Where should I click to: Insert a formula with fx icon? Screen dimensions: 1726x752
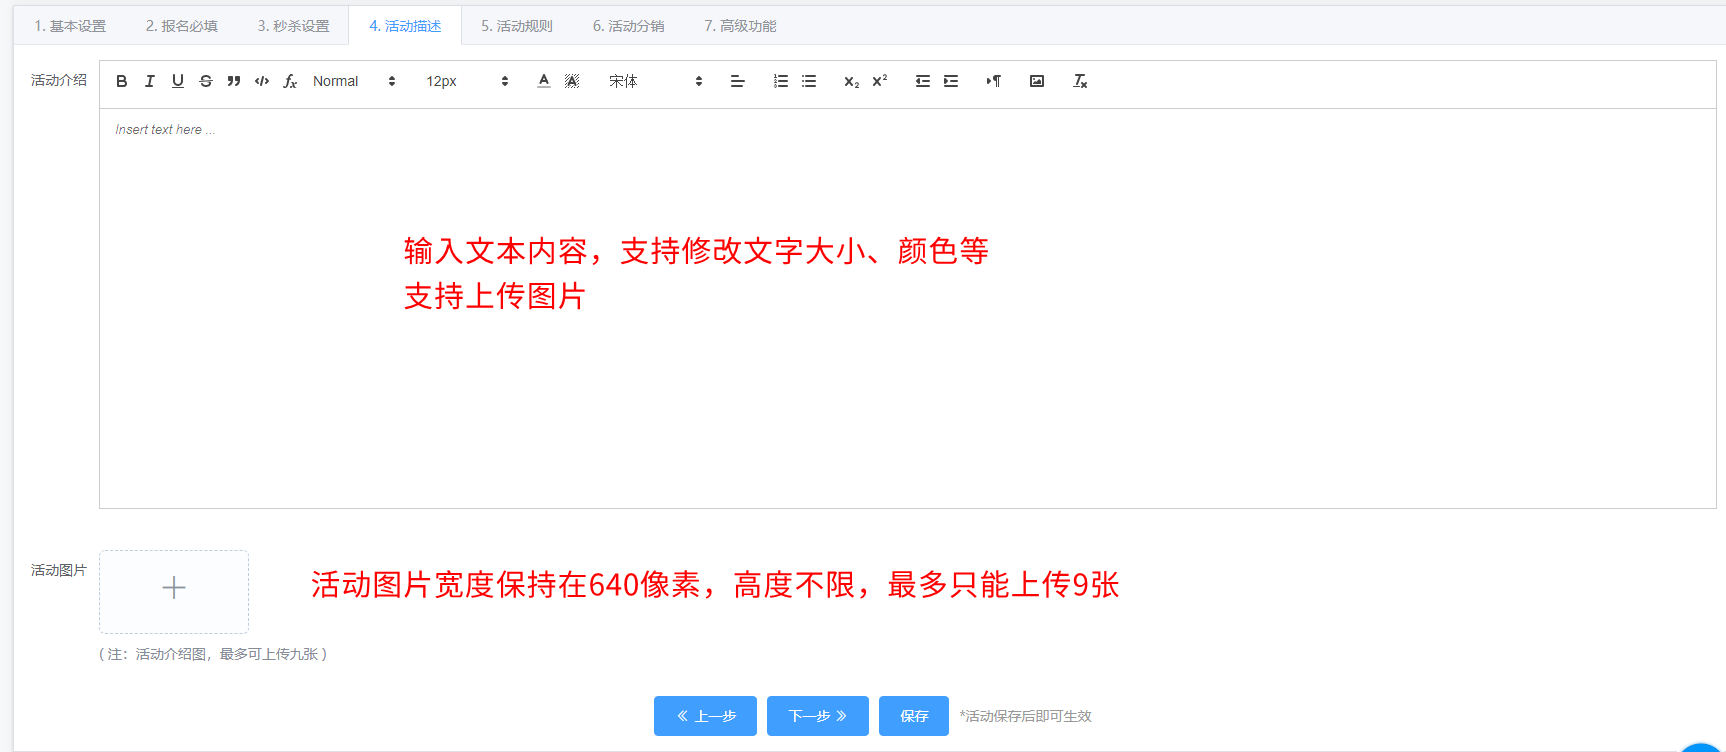click(x=290, y=81)
